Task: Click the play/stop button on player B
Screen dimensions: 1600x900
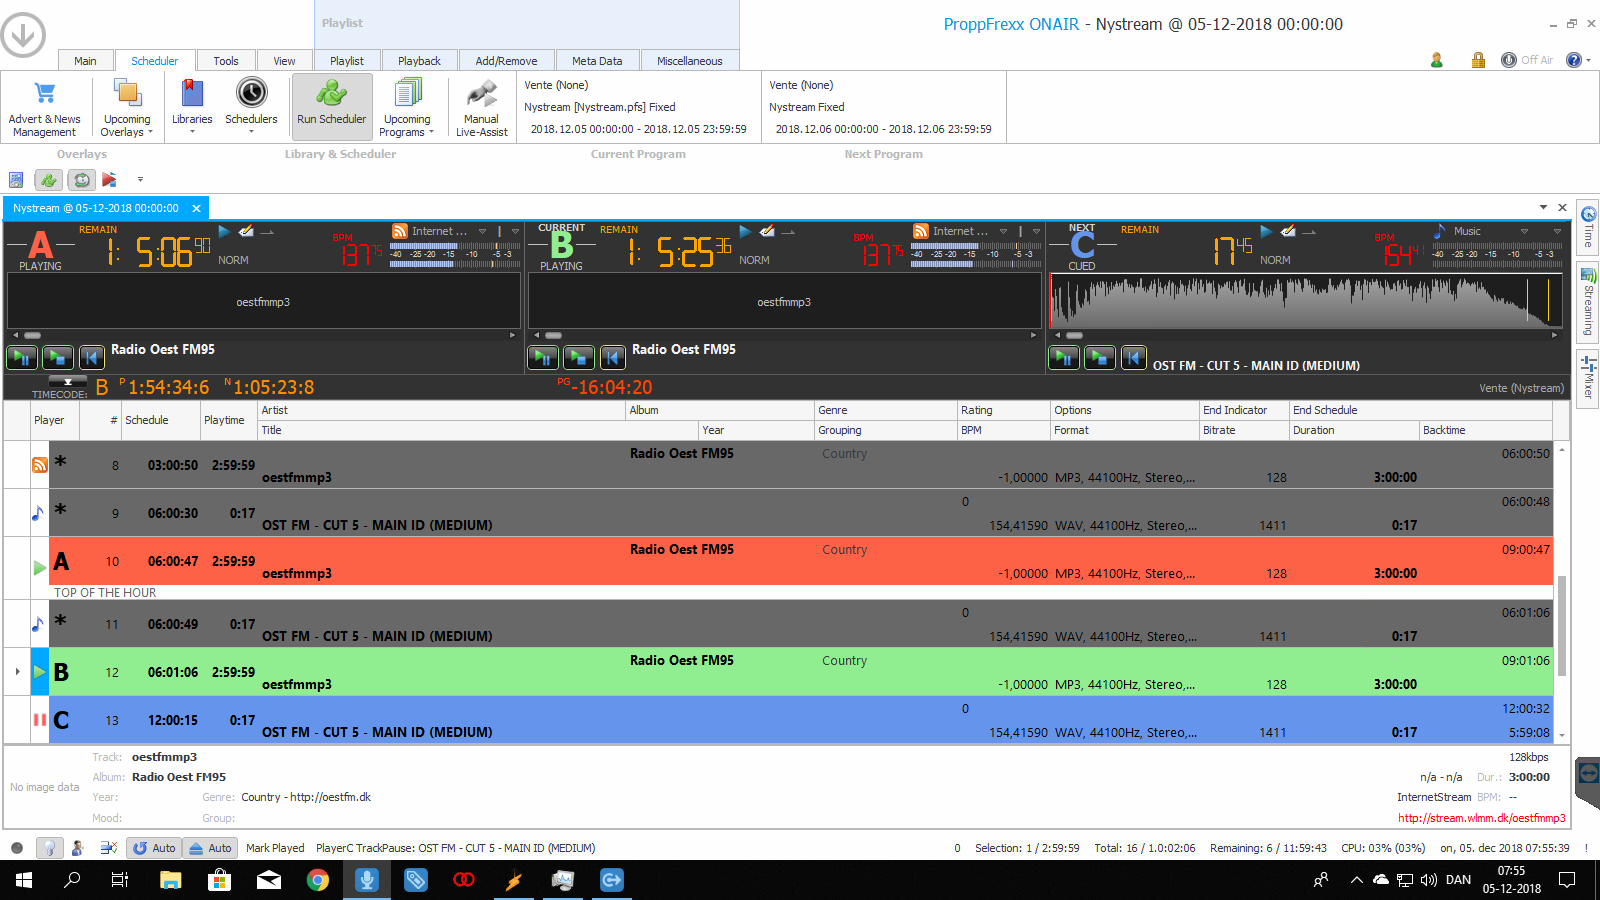Action: pyautogui.click(x=579, y=356)
